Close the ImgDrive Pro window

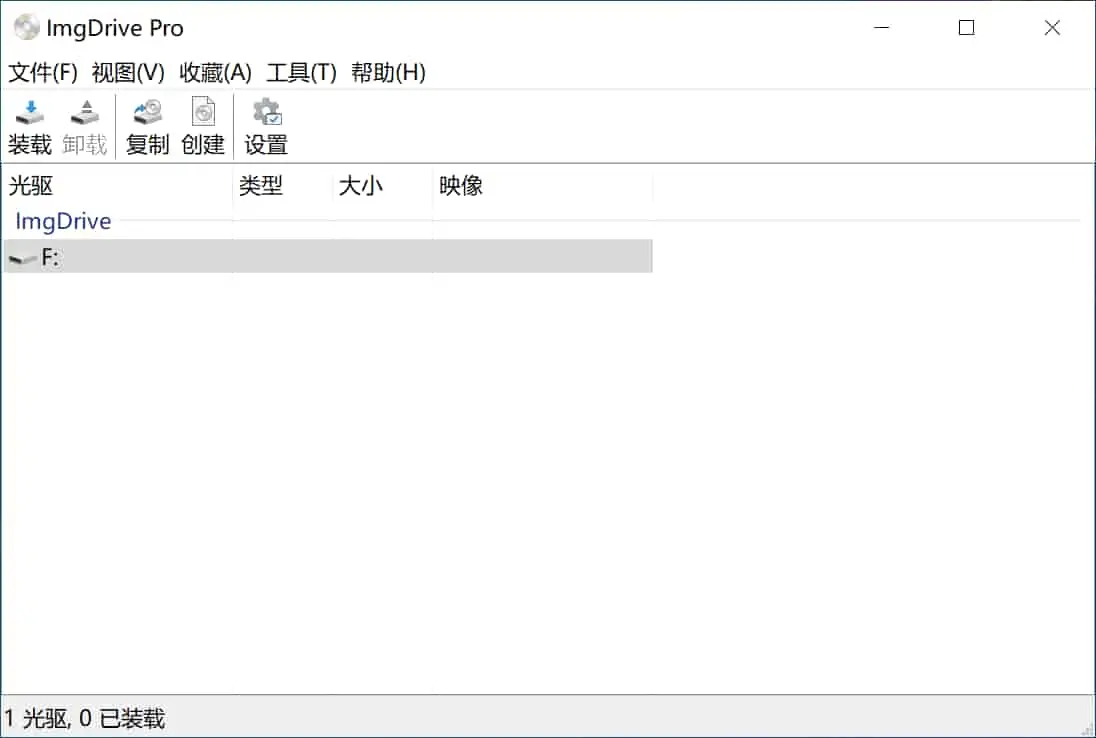point(1052,27)
